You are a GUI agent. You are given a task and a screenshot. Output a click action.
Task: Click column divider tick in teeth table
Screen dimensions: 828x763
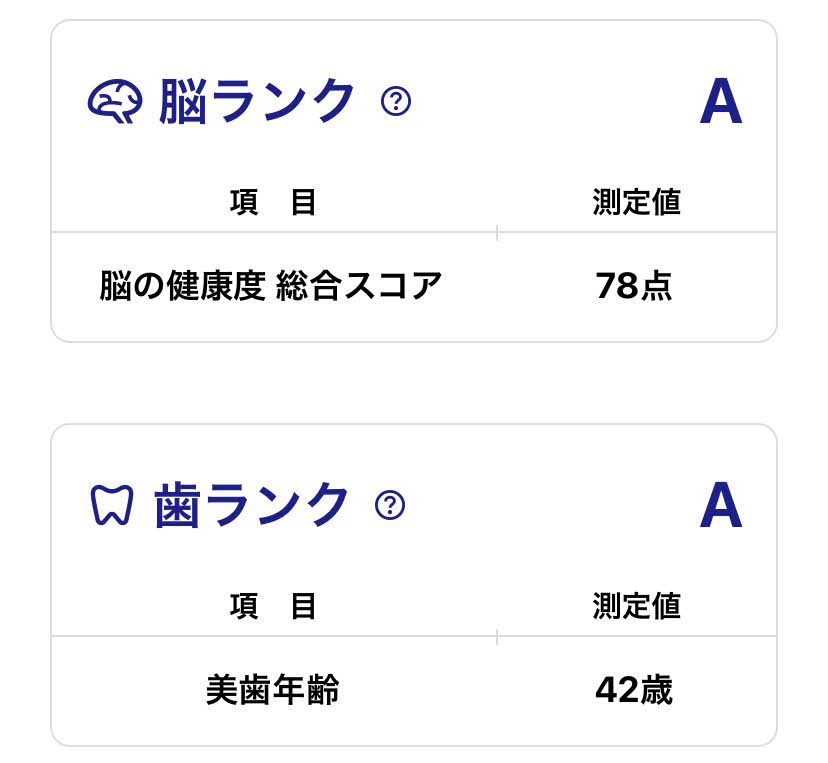pos(497,637)
